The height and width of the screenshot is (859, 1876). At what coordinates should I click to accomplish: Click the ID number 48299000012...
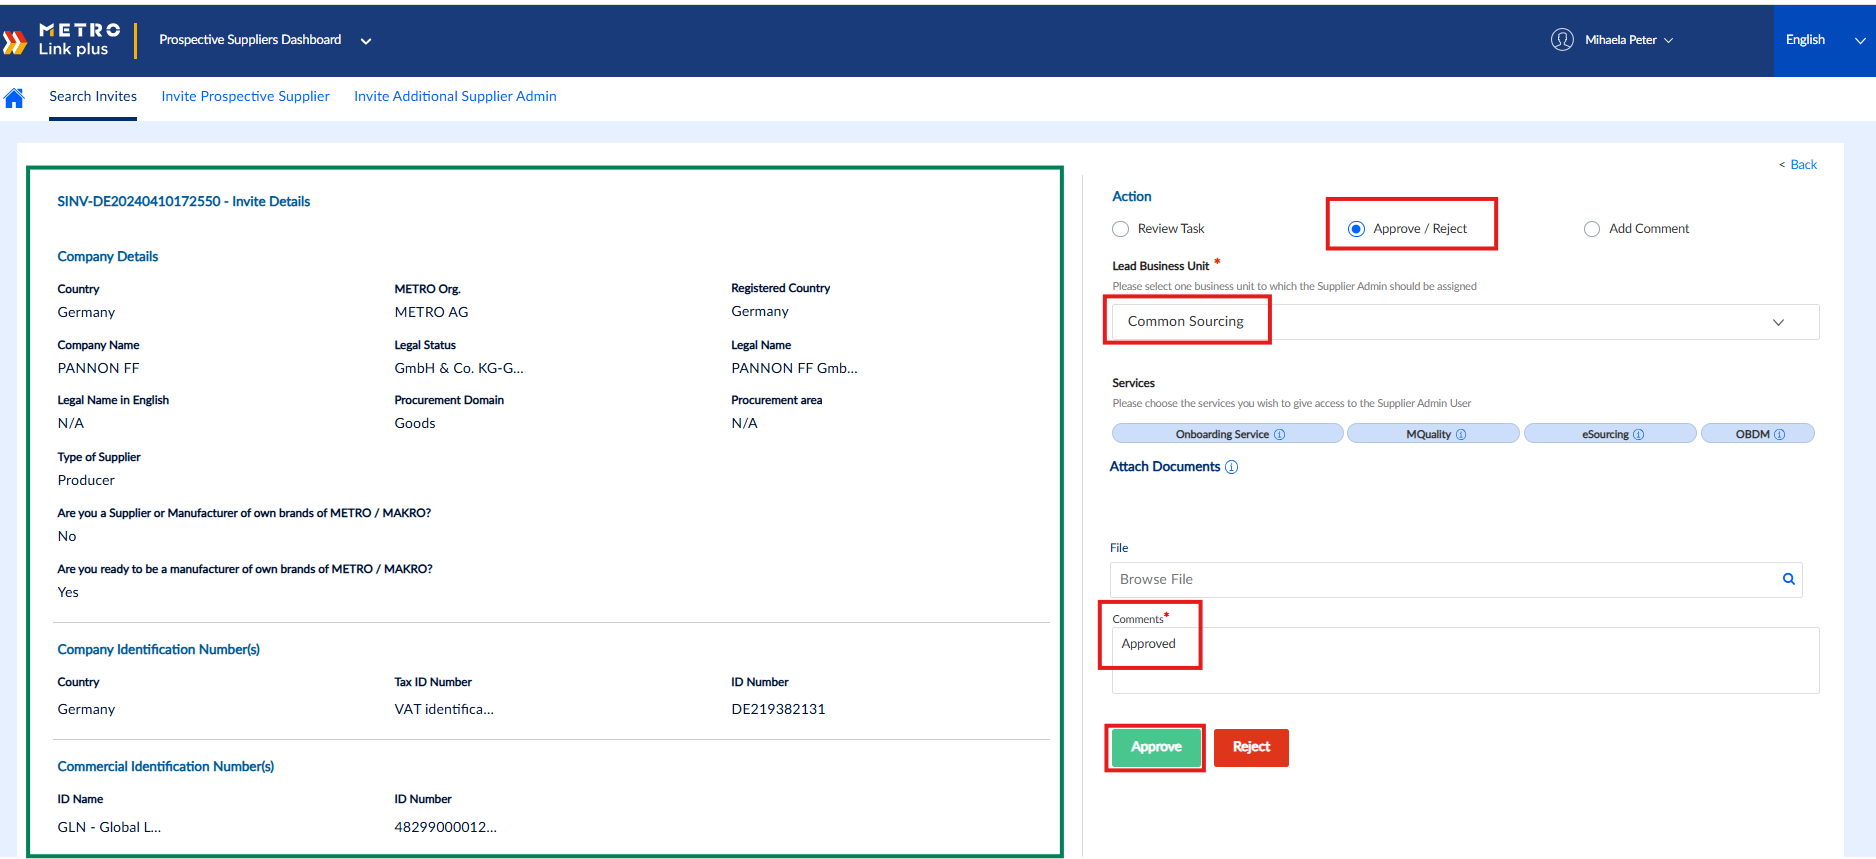point(445,827)
